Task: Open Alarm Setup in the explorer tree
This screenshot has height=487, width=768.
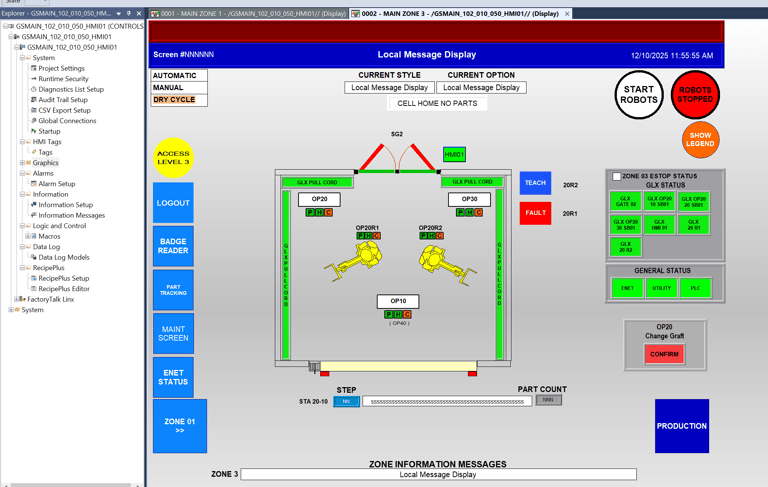Action: [57, 184]
